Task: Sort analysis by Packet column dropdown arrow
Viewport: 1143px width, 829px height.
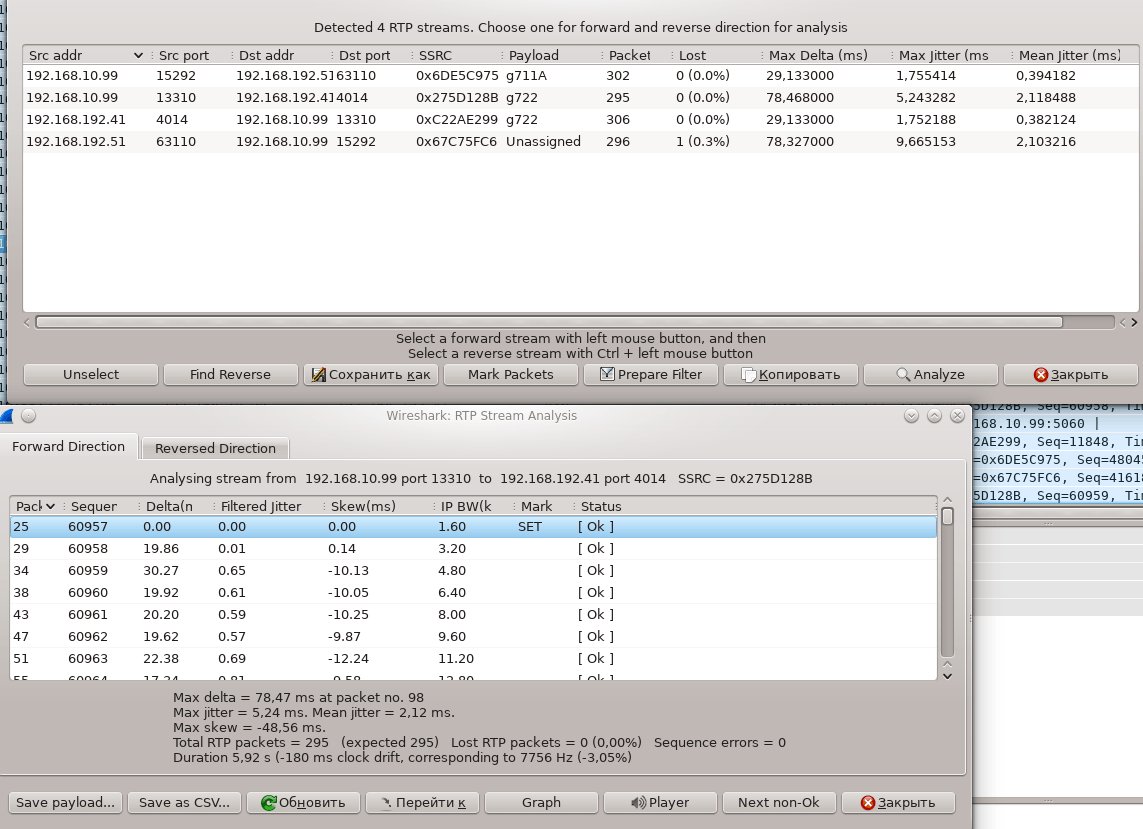Action: coord(50,506)
